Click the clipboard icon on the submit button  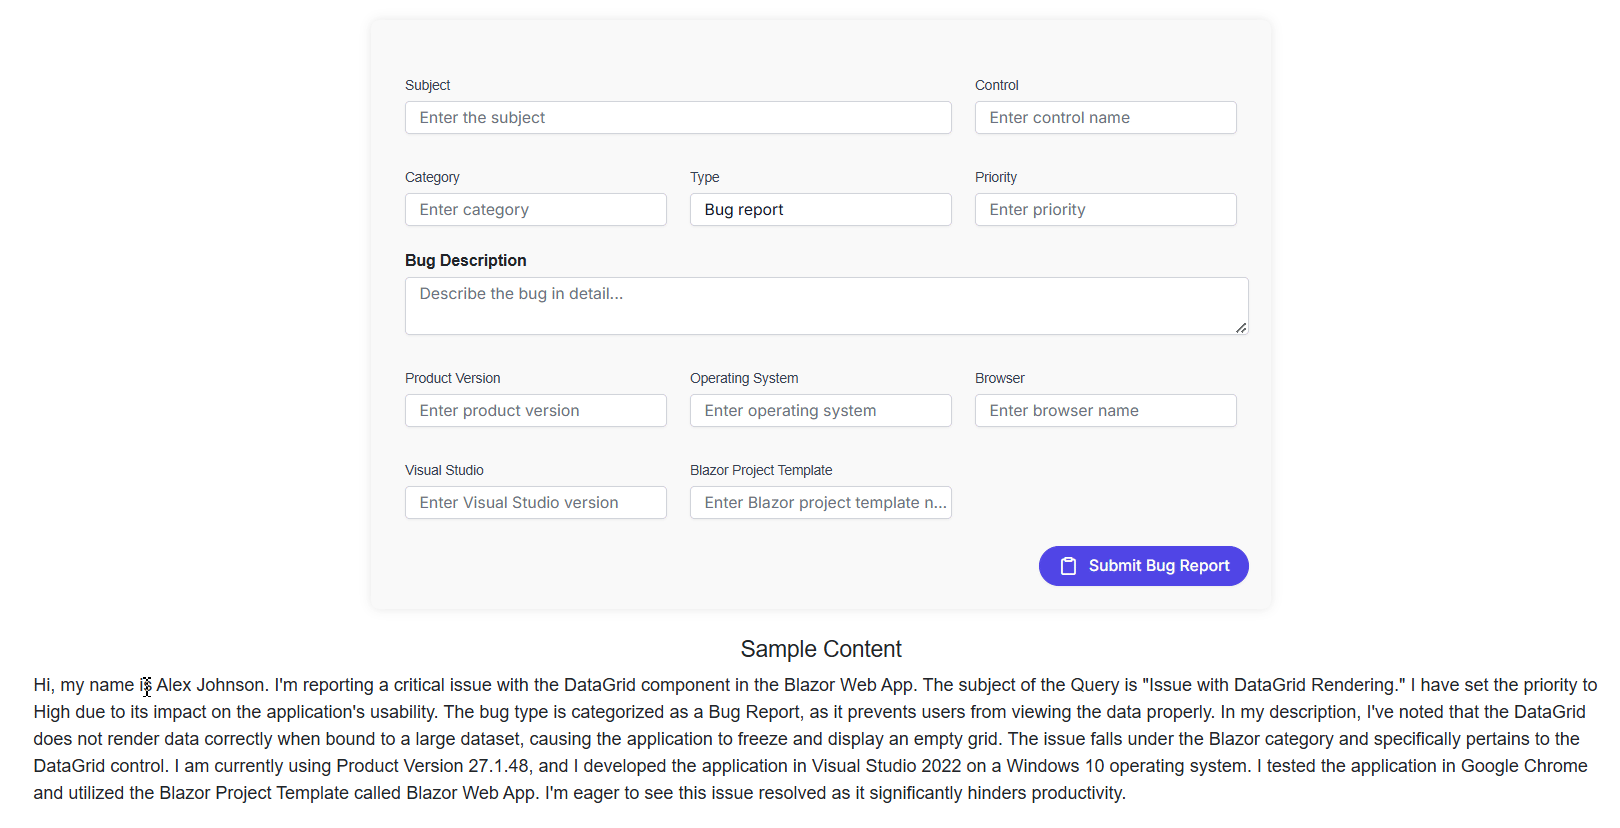click(x=1068, y=566)
